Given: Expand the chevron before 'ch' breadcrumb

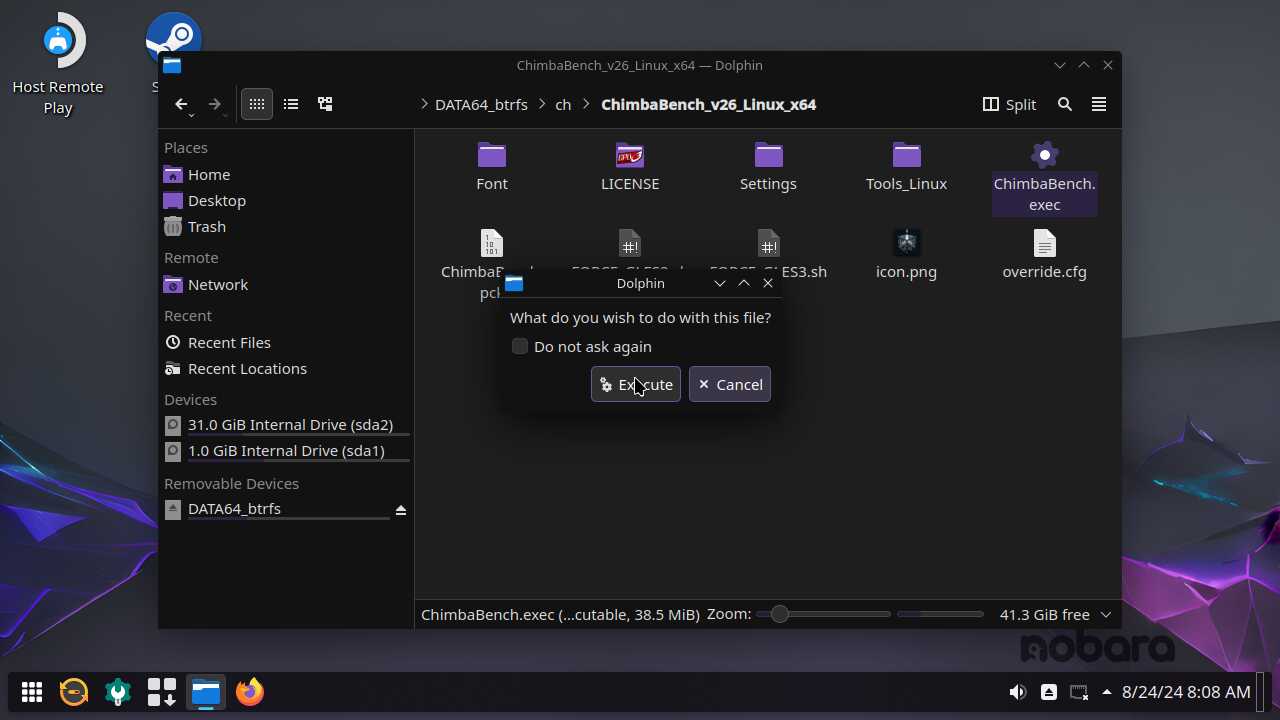Looking at the screenshot, I should 543,104.
